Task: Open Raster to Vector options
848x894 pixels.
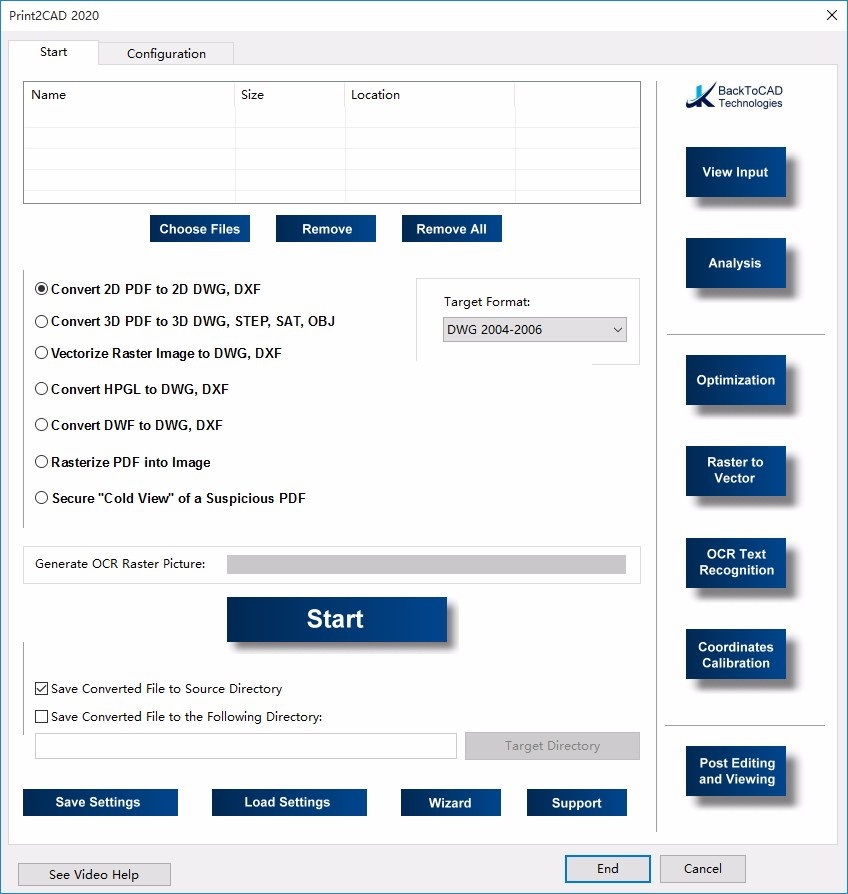Action: pos(735,470)
